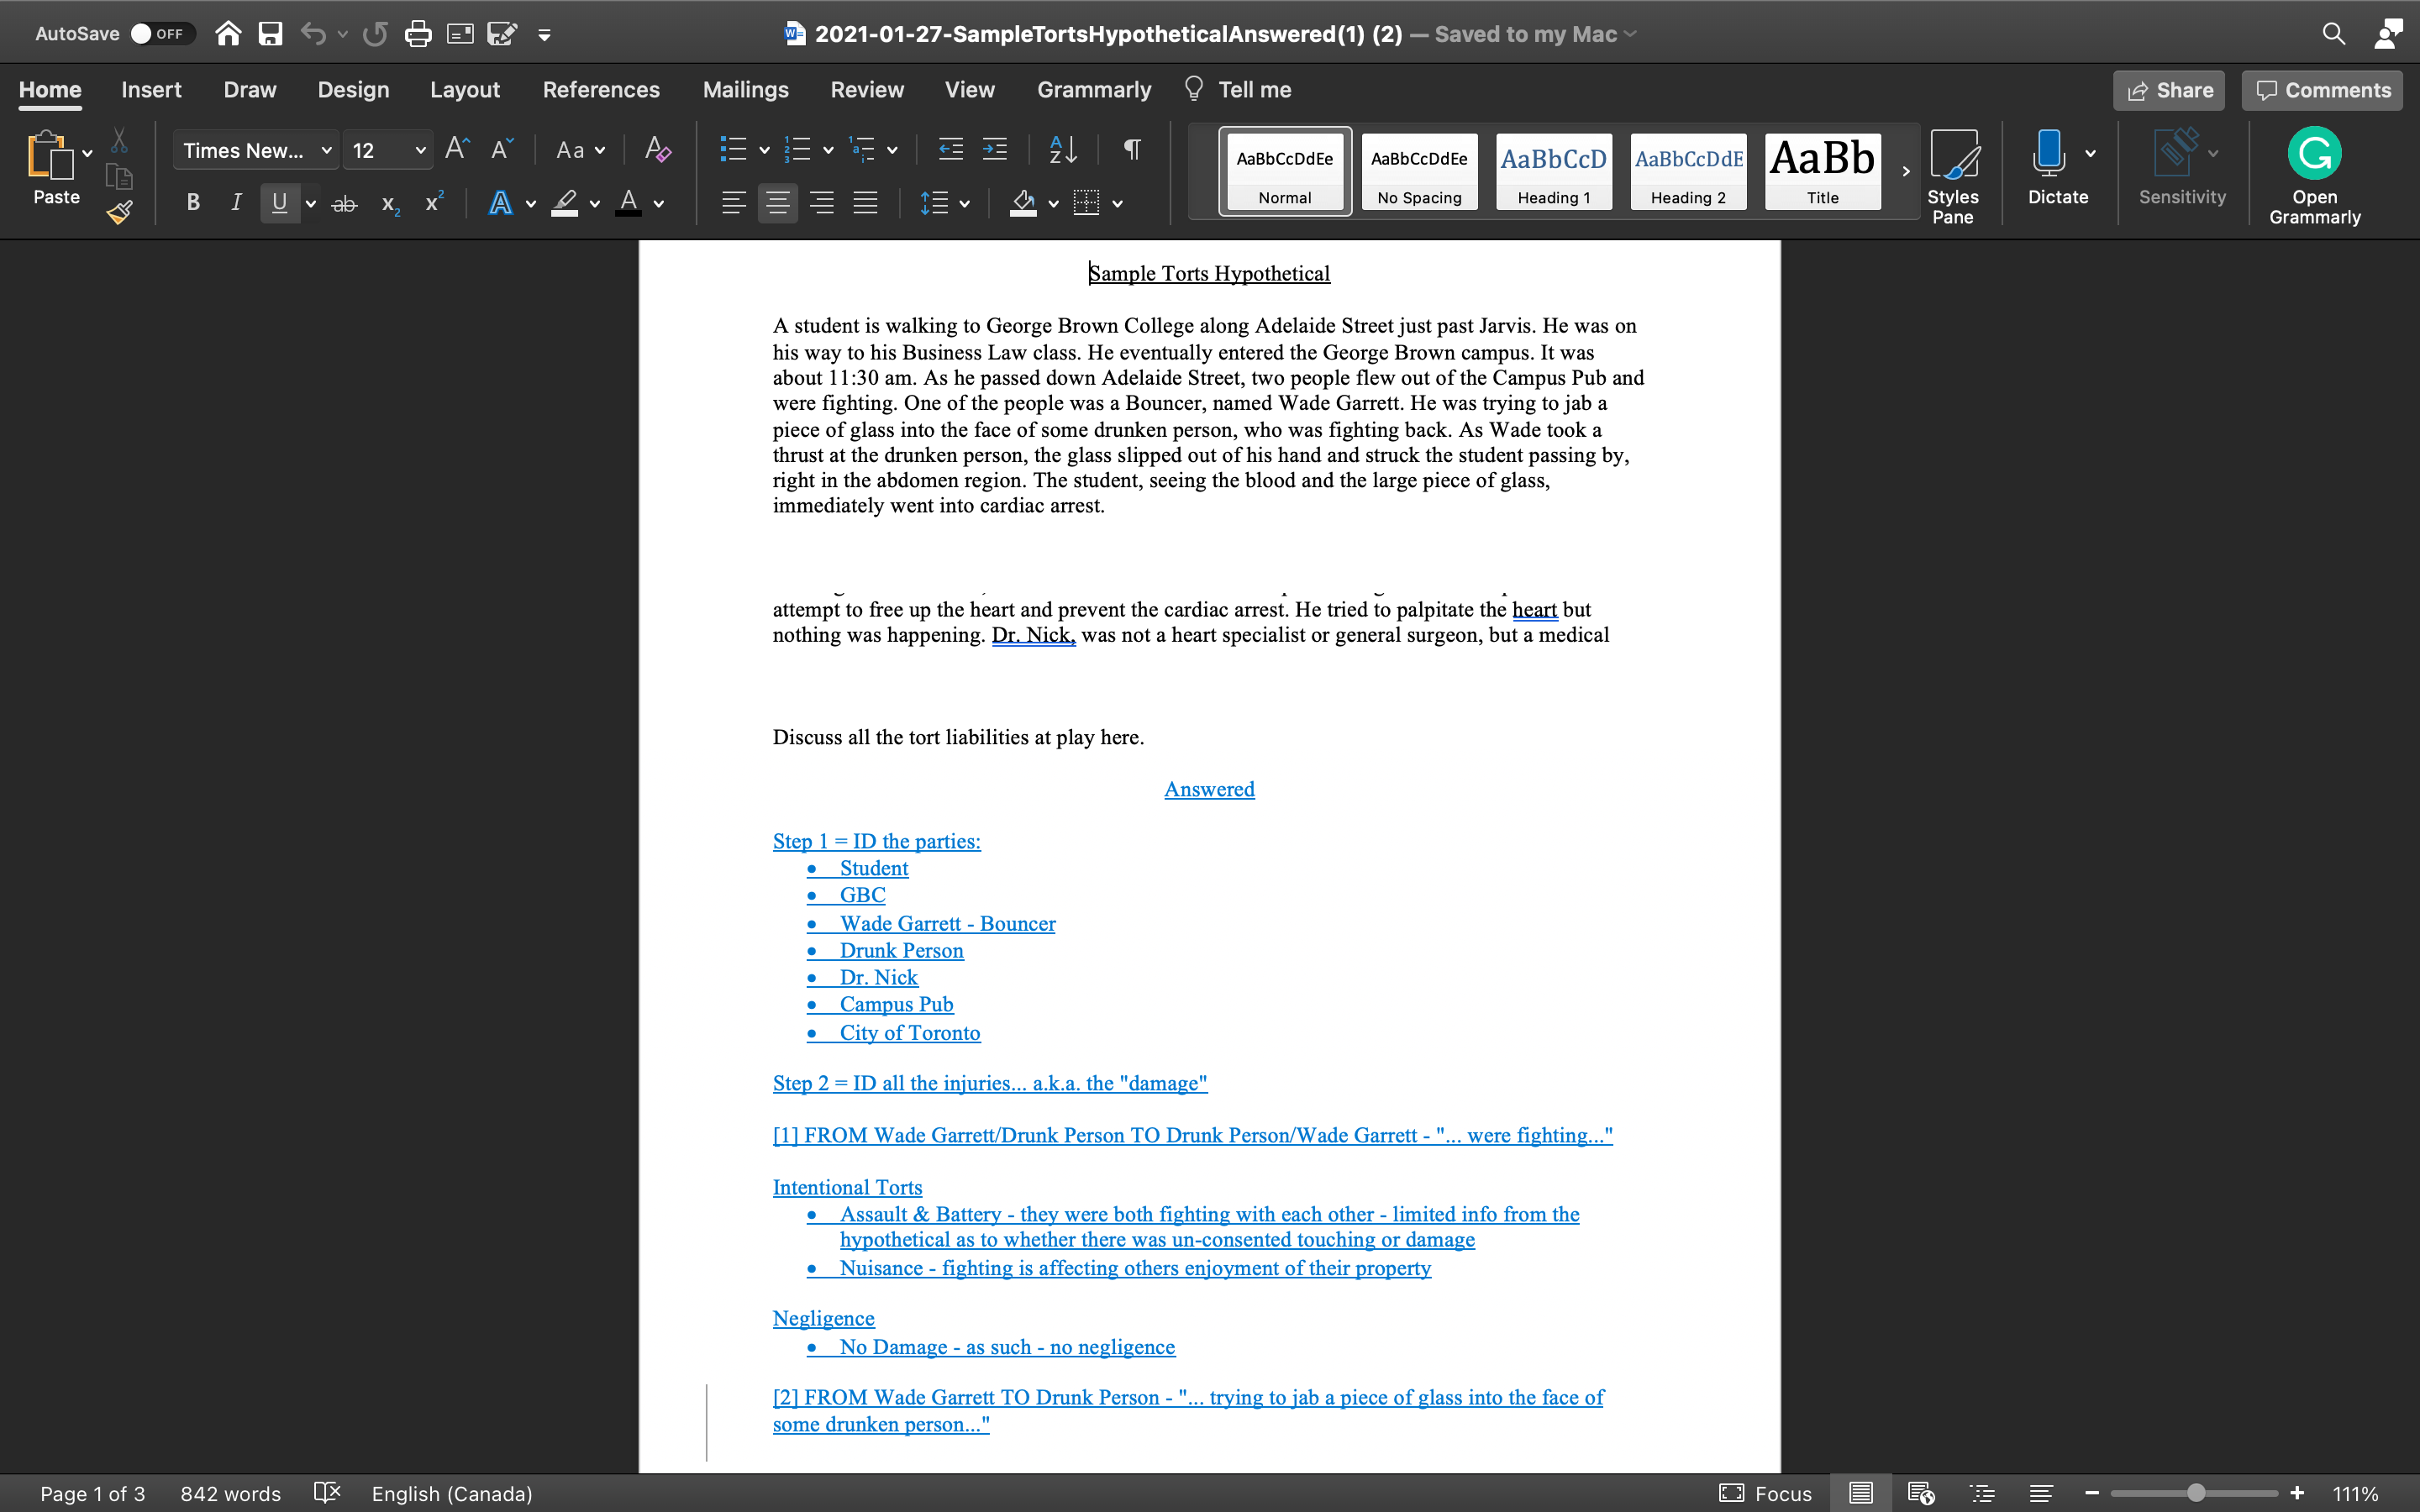Click the Share button
The height and width of the screenshot is (1512, 2420).
click(x=2169, y=90)
